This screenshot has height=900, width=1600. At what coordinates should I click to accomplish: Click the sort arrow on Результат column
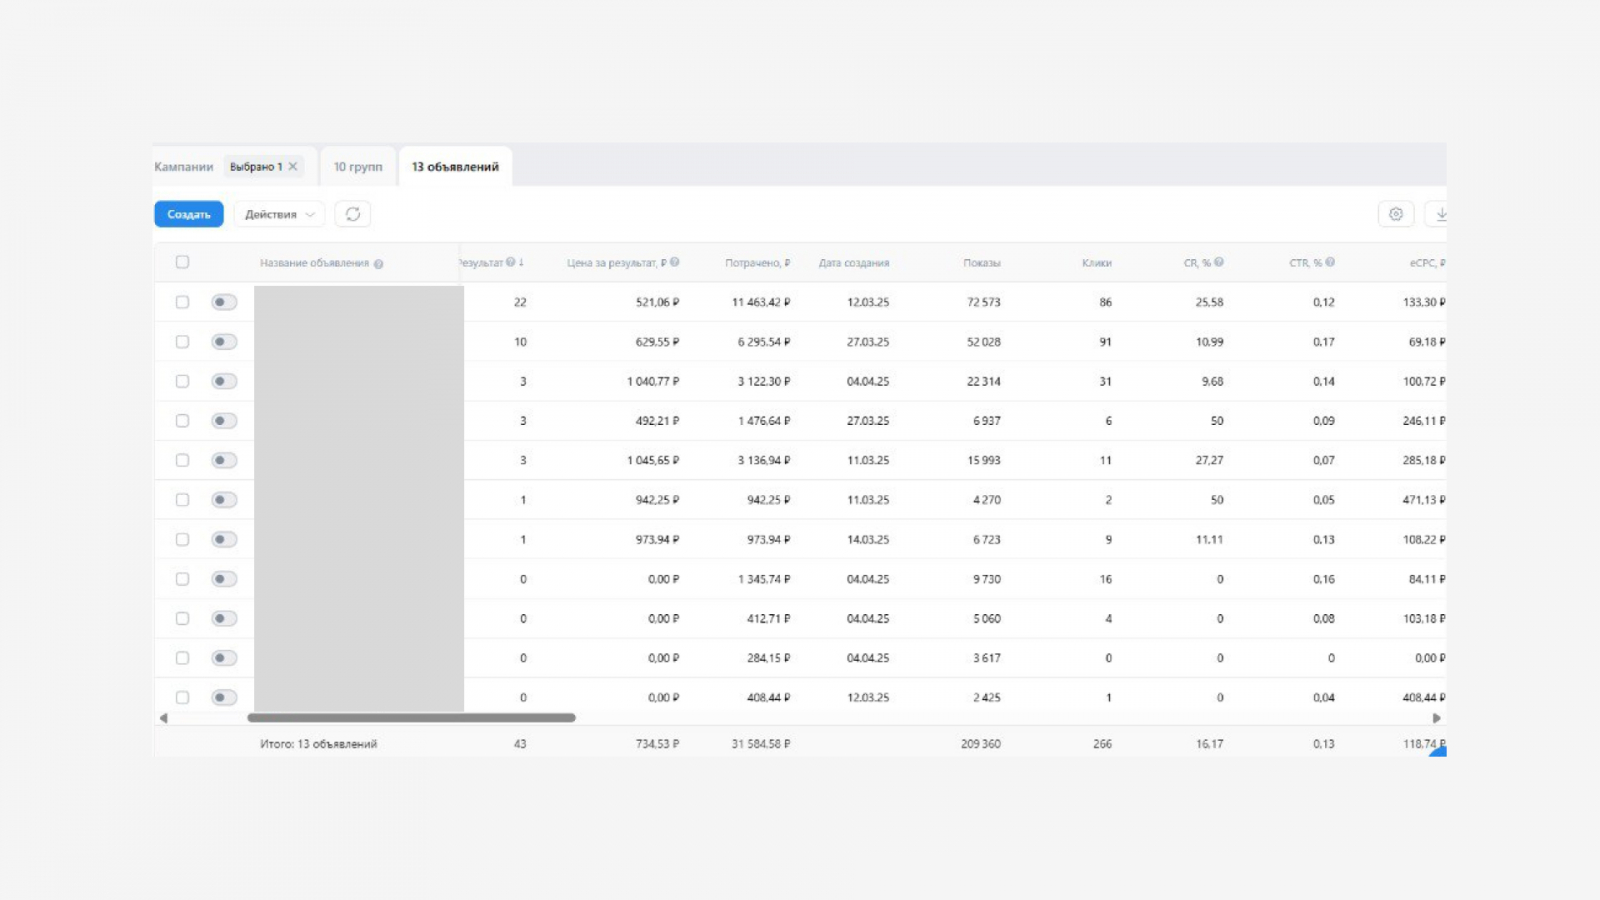pyautogui.click(x=522, y=263)
